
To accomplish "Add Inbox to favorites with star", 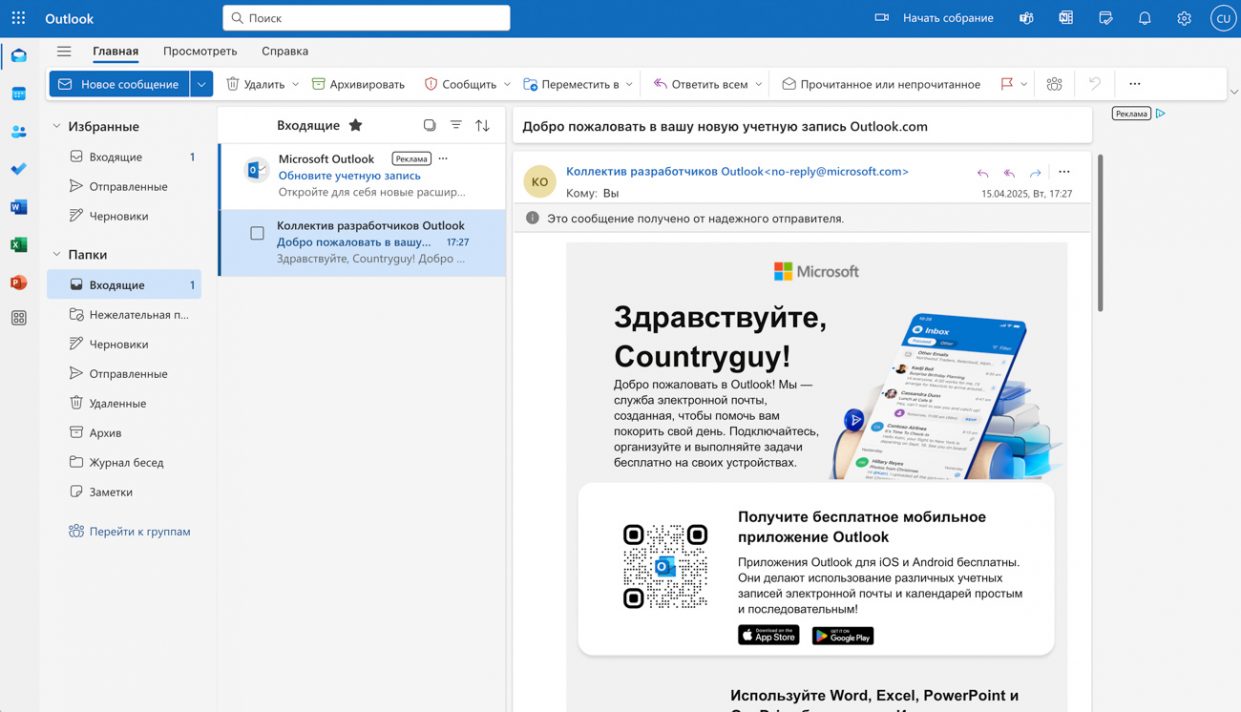I will tap(355, 125).
